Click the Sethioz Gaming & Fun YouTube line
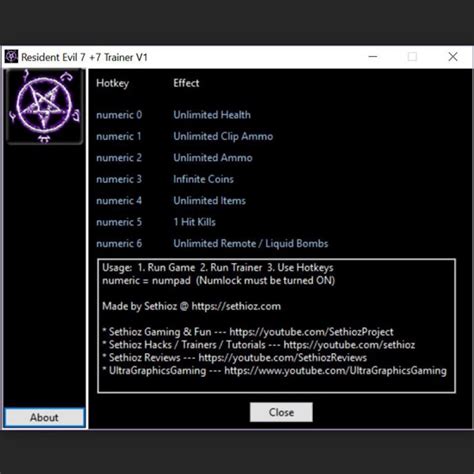Screen dimensions: 474x474 point(248,332)
